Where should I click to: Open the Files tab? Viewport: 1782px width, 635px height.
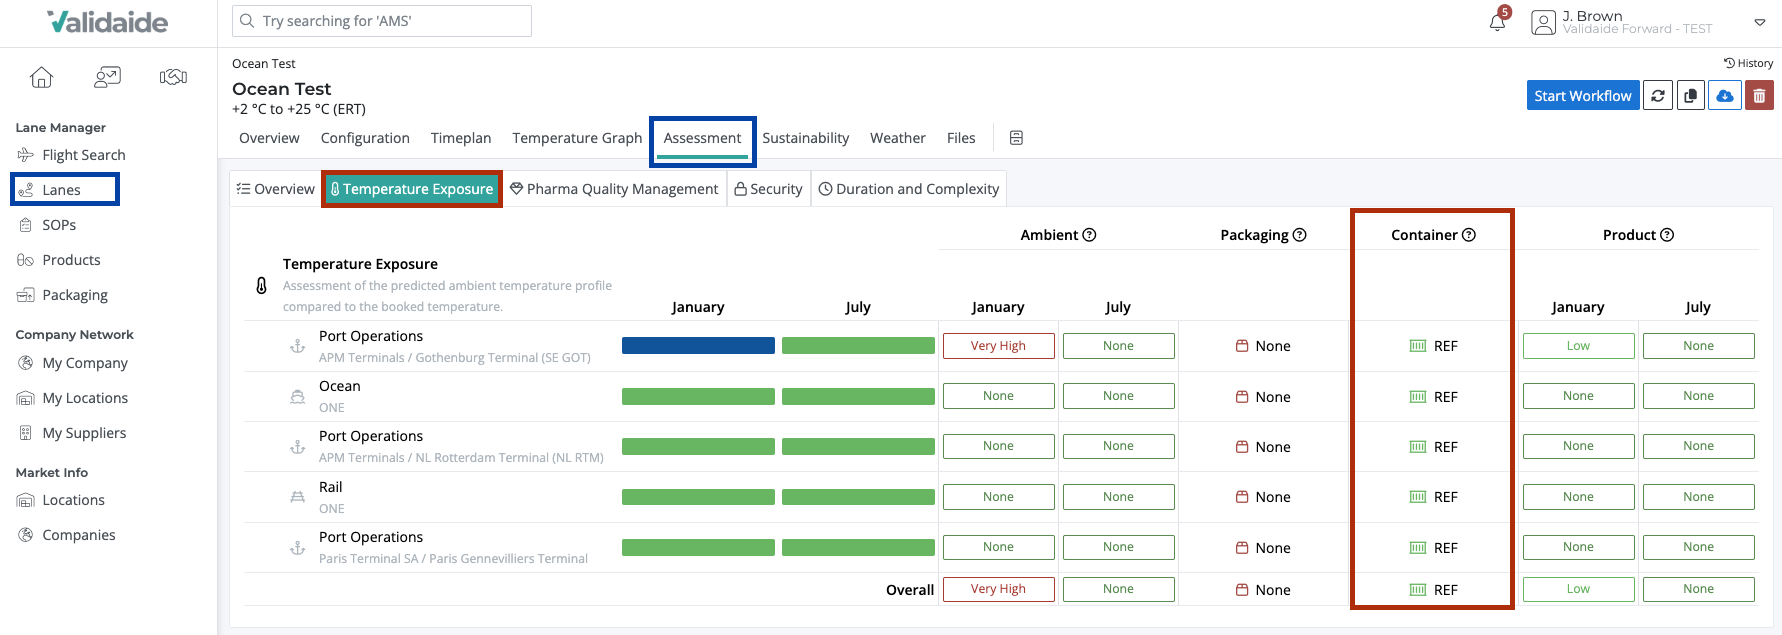[x=961, y=138]
